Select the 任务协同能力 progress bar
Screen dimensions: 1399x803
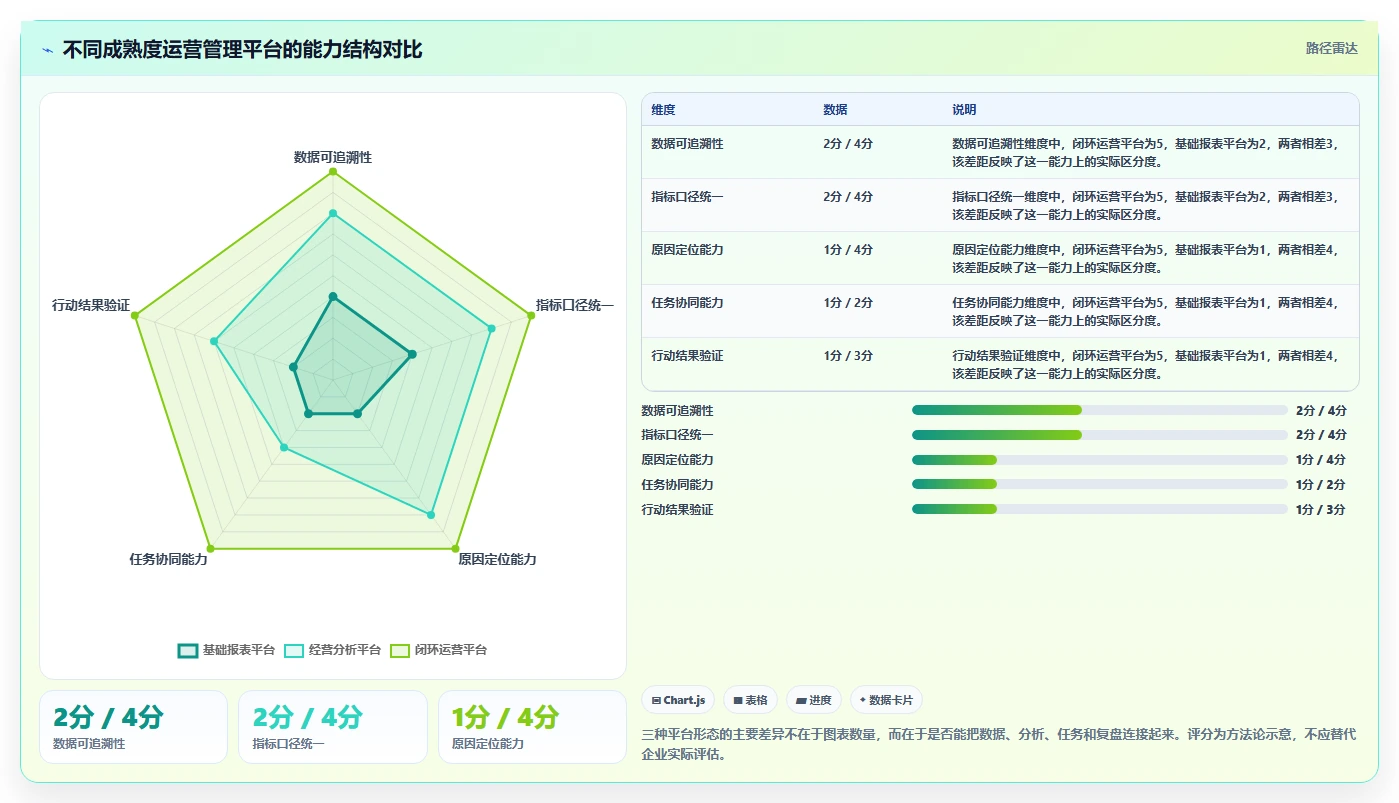pos(1100,484)
